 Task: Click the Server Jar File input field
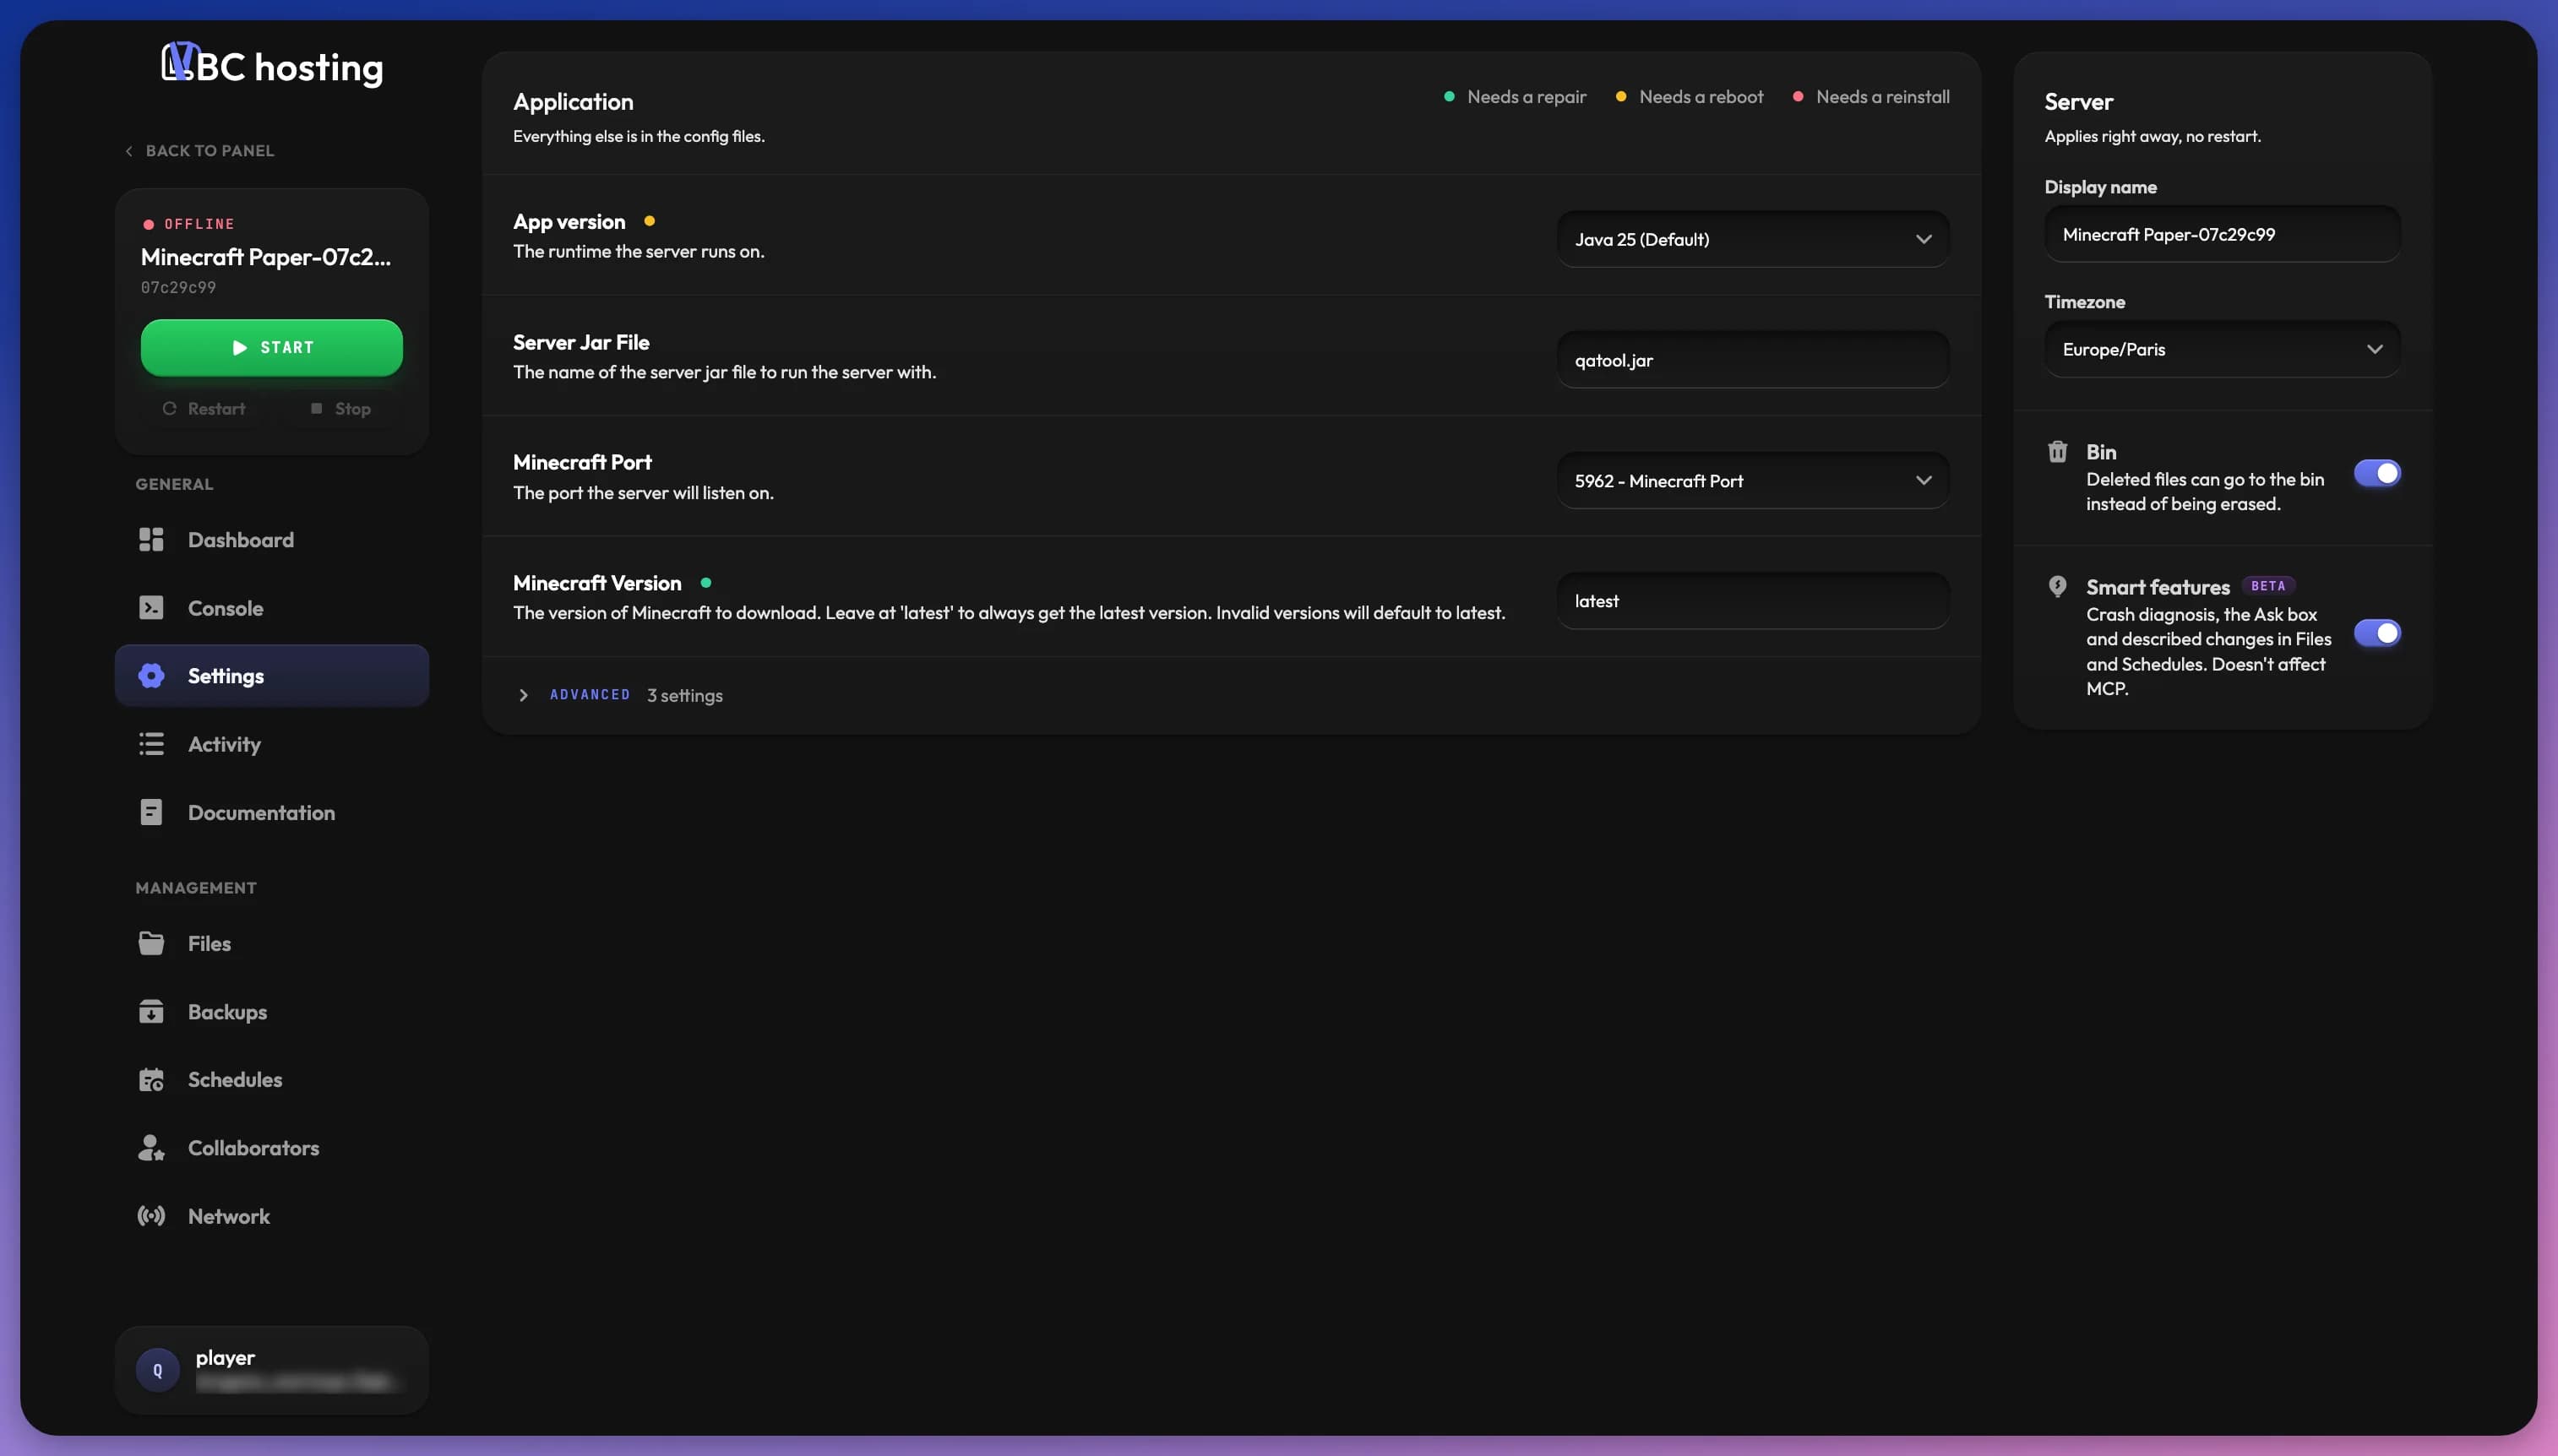[1753, 360]
